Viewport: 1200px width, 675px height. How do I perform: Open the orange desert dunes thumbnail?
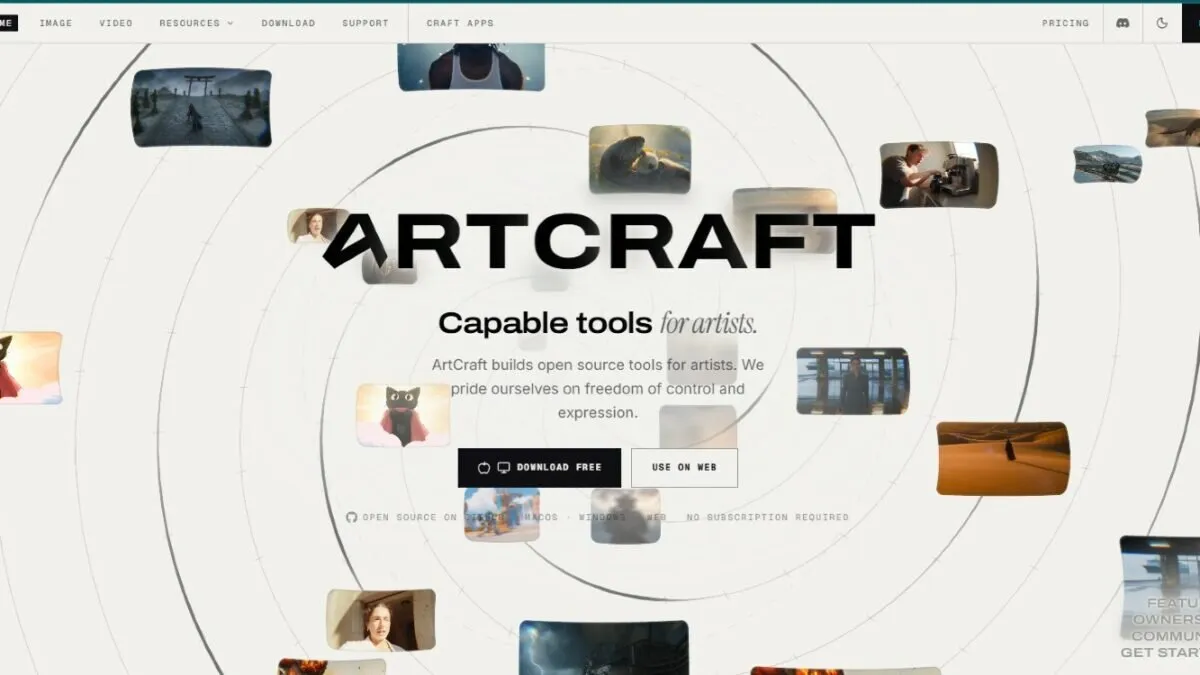coord(1003,458)
